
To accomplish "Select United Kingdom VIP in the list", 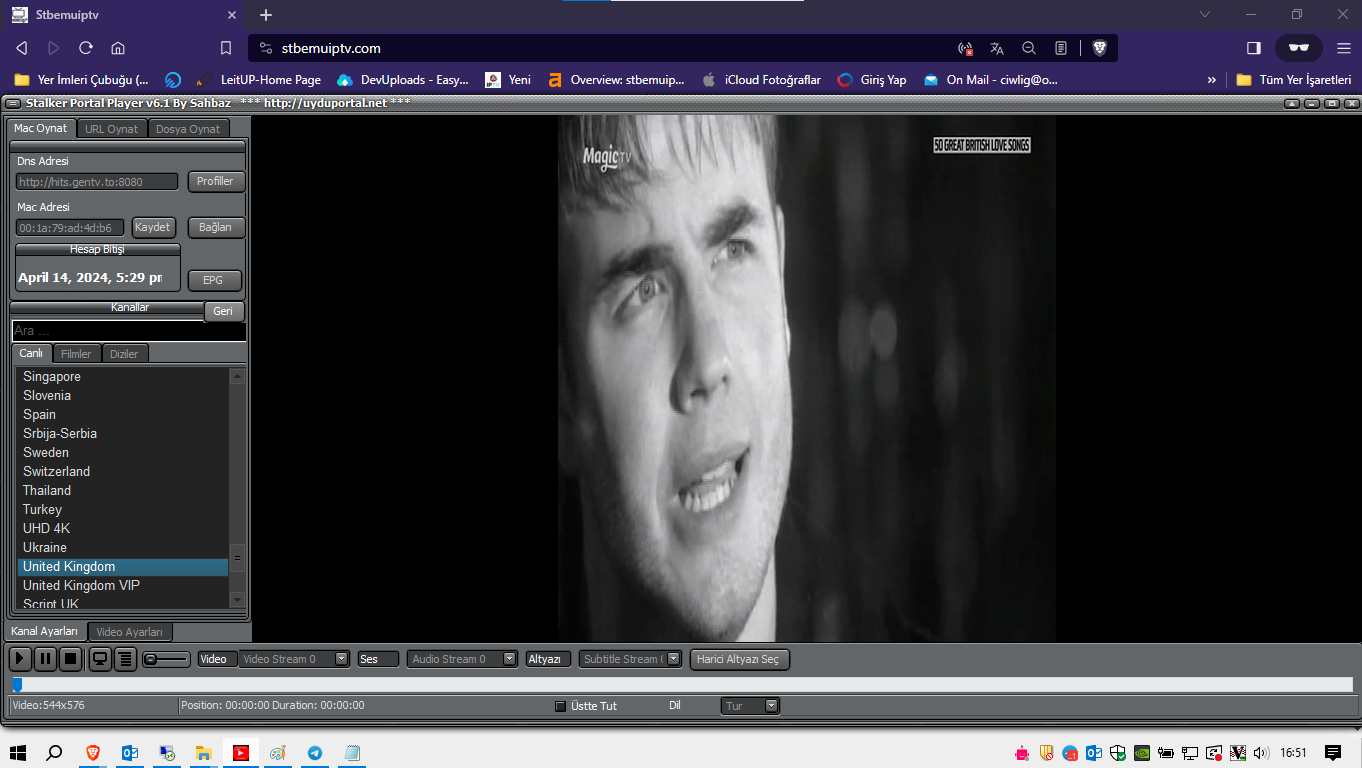I will click(x=123, y=586).
